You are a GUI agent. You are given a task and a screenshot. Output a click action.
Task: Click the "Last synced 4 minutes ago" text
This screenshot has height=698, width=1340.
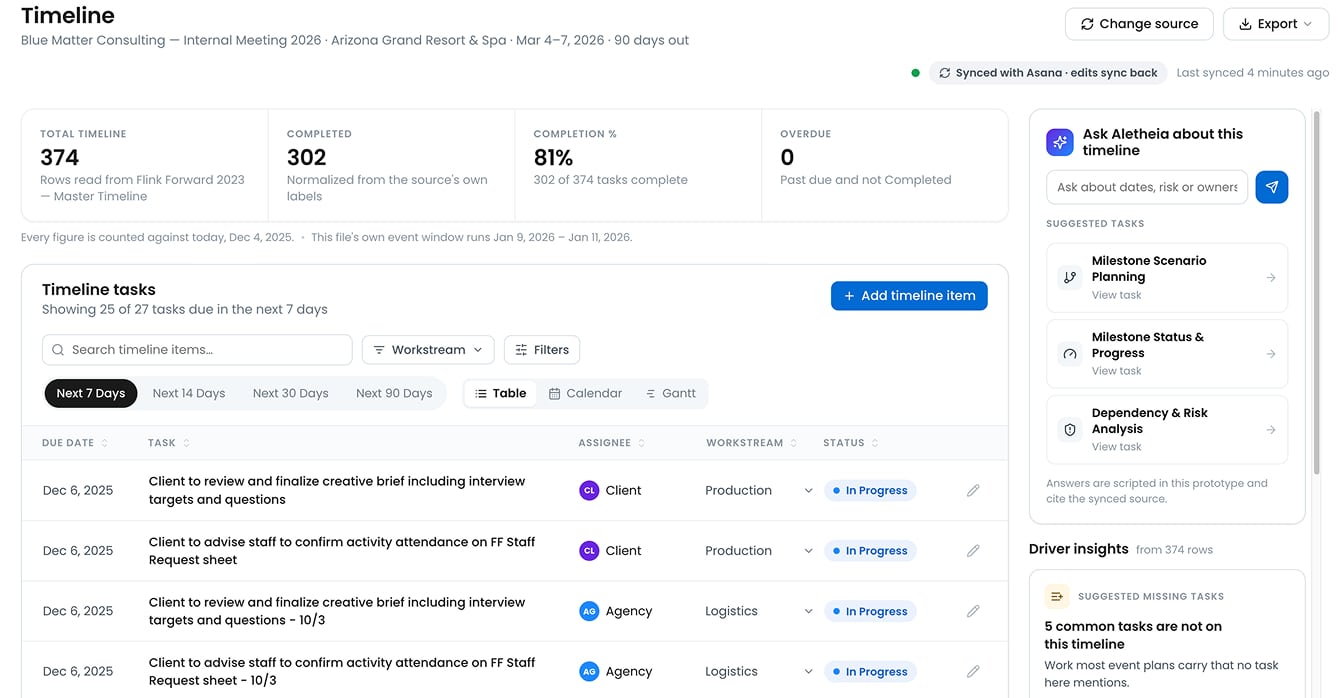coord(1253,73)
